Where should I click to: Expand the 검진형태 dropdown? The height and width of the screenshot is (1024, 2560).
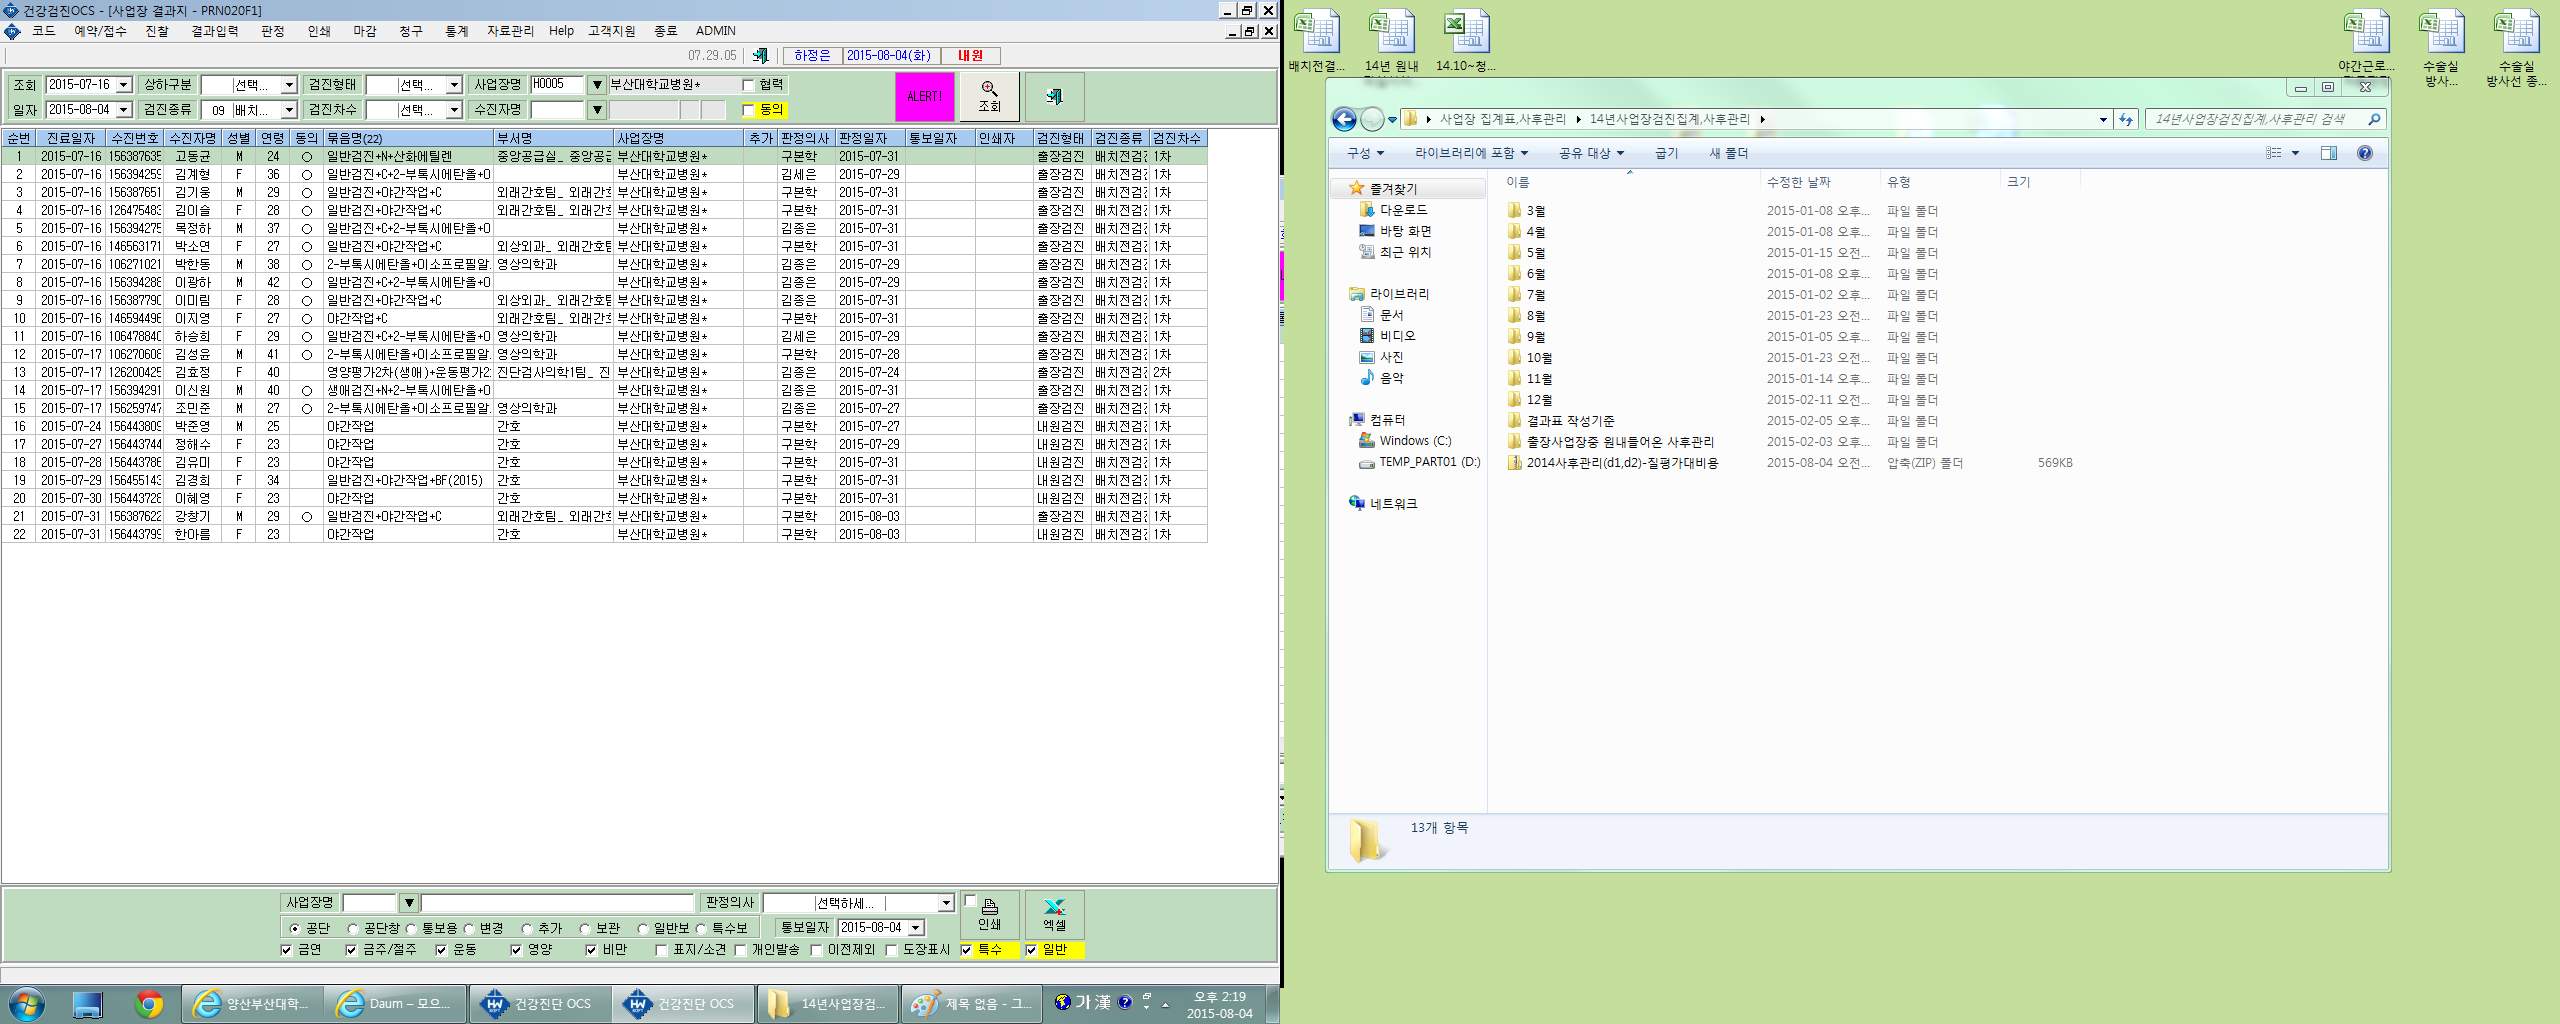point(454,85)
